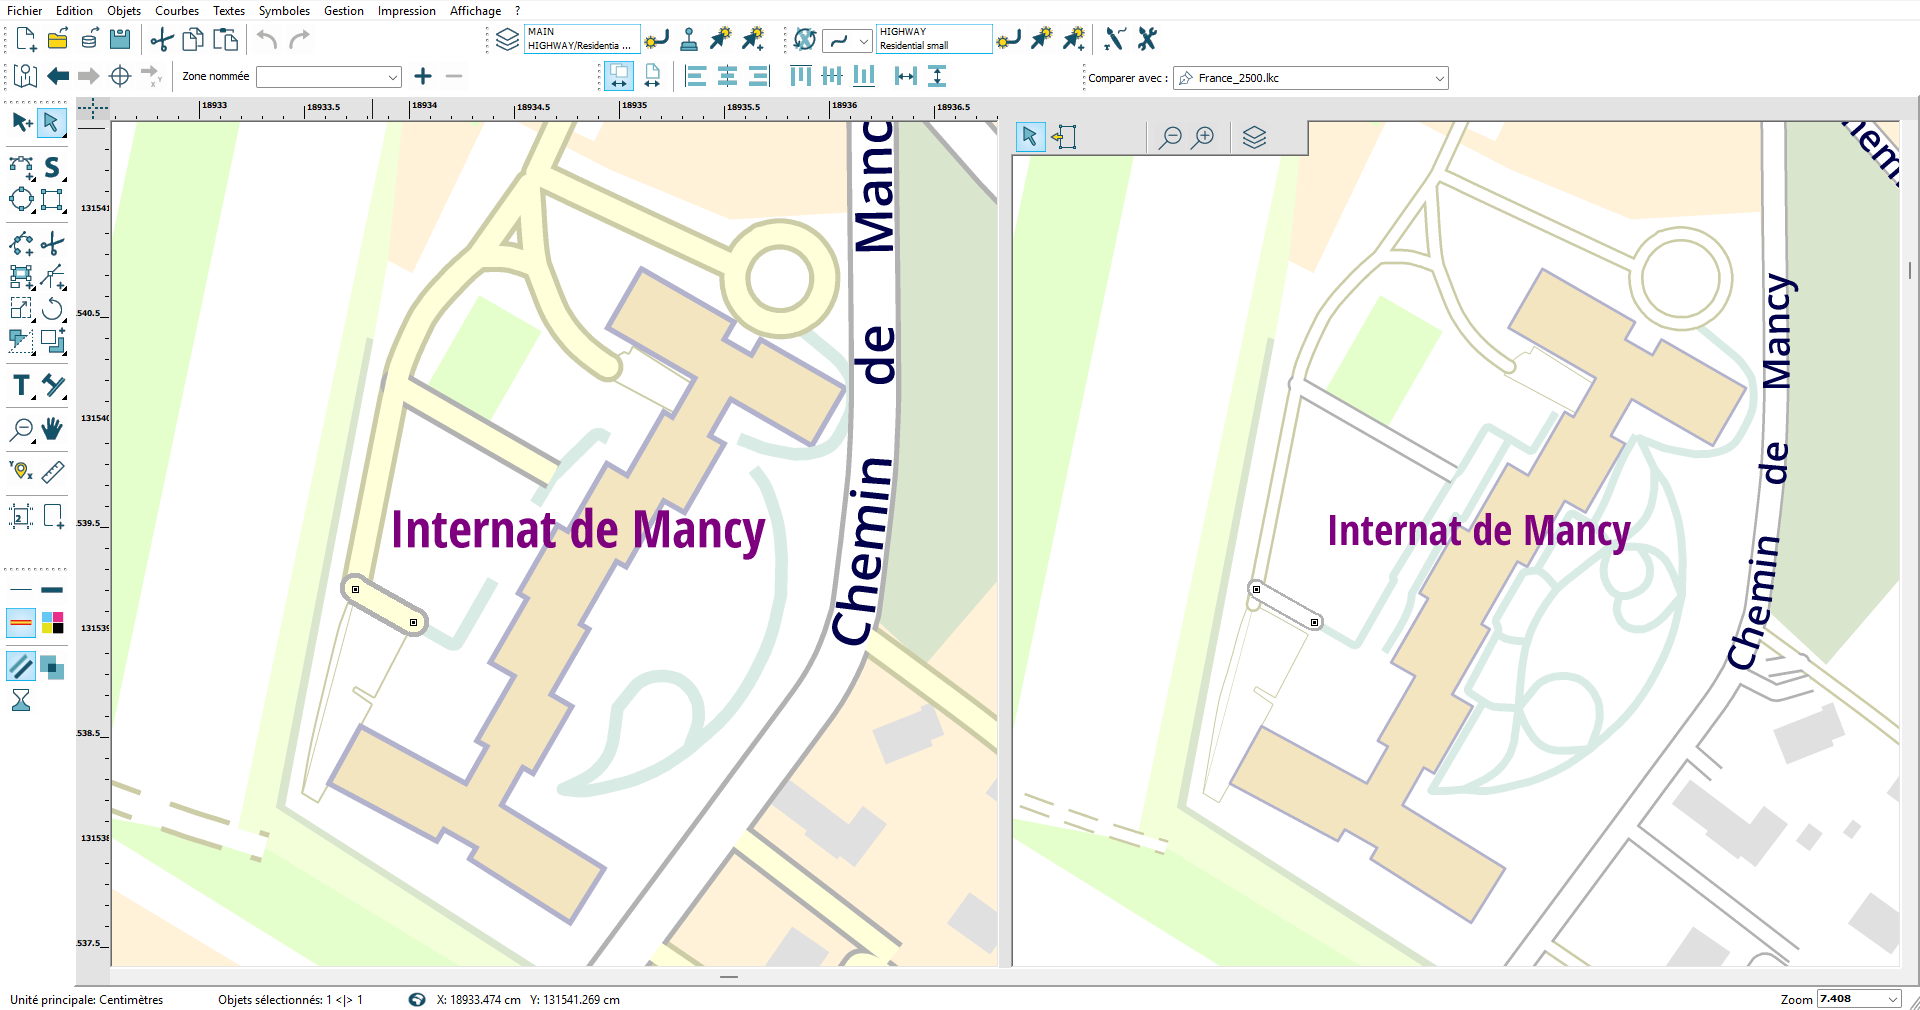
Task: Expand the Comparer avec France_2500.lkc dropdown
Action: point(1439,78)
